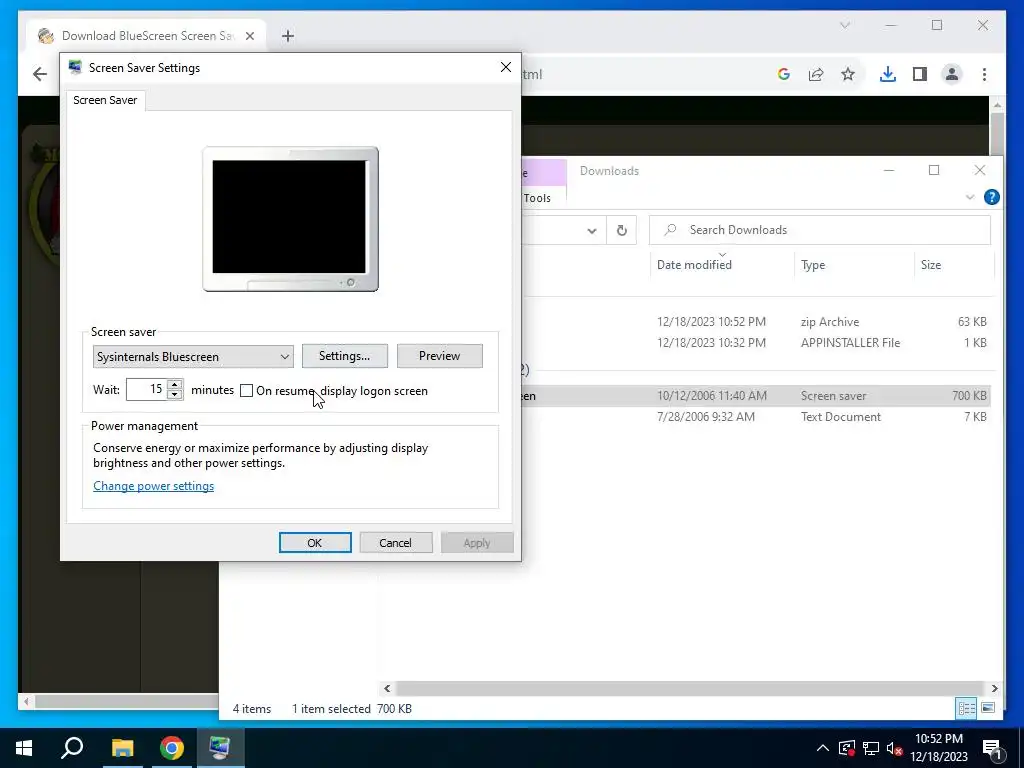Confirm the dialog with OK
This screenshot has height=768, width=1024.
[315, 543]
